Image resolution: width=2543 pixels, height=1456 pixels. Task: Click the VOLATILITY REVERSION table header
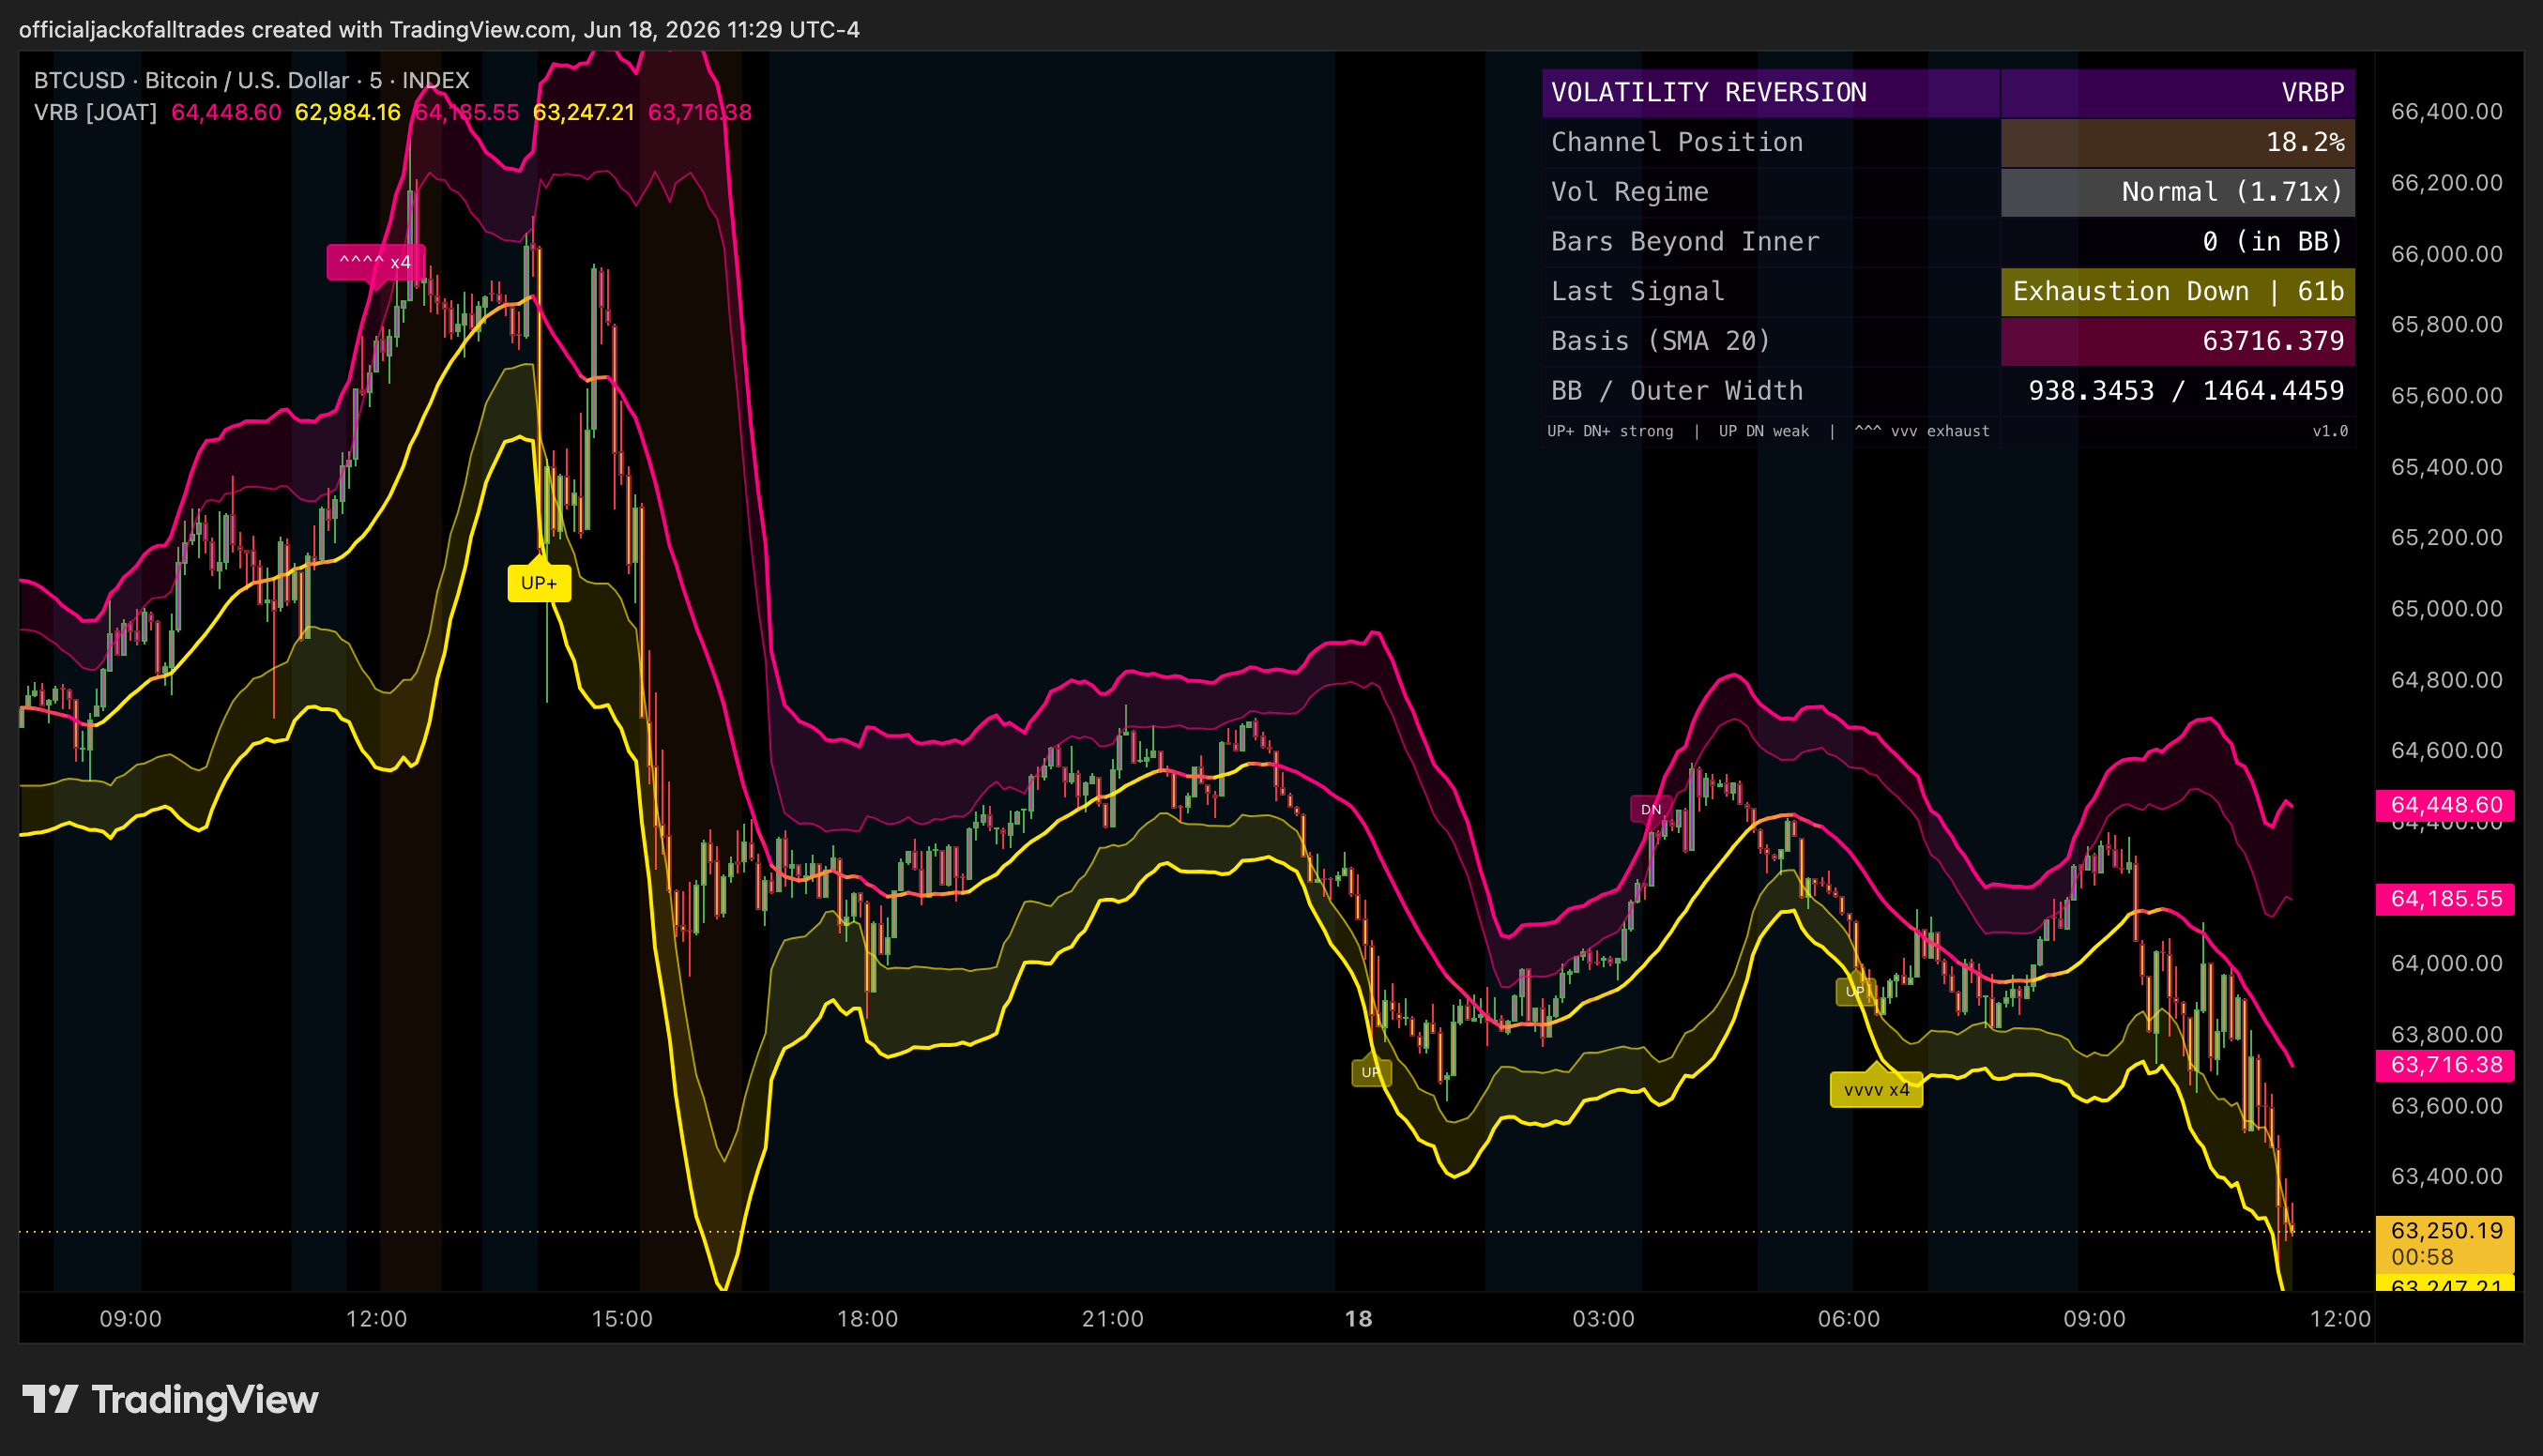point(1770,93)
